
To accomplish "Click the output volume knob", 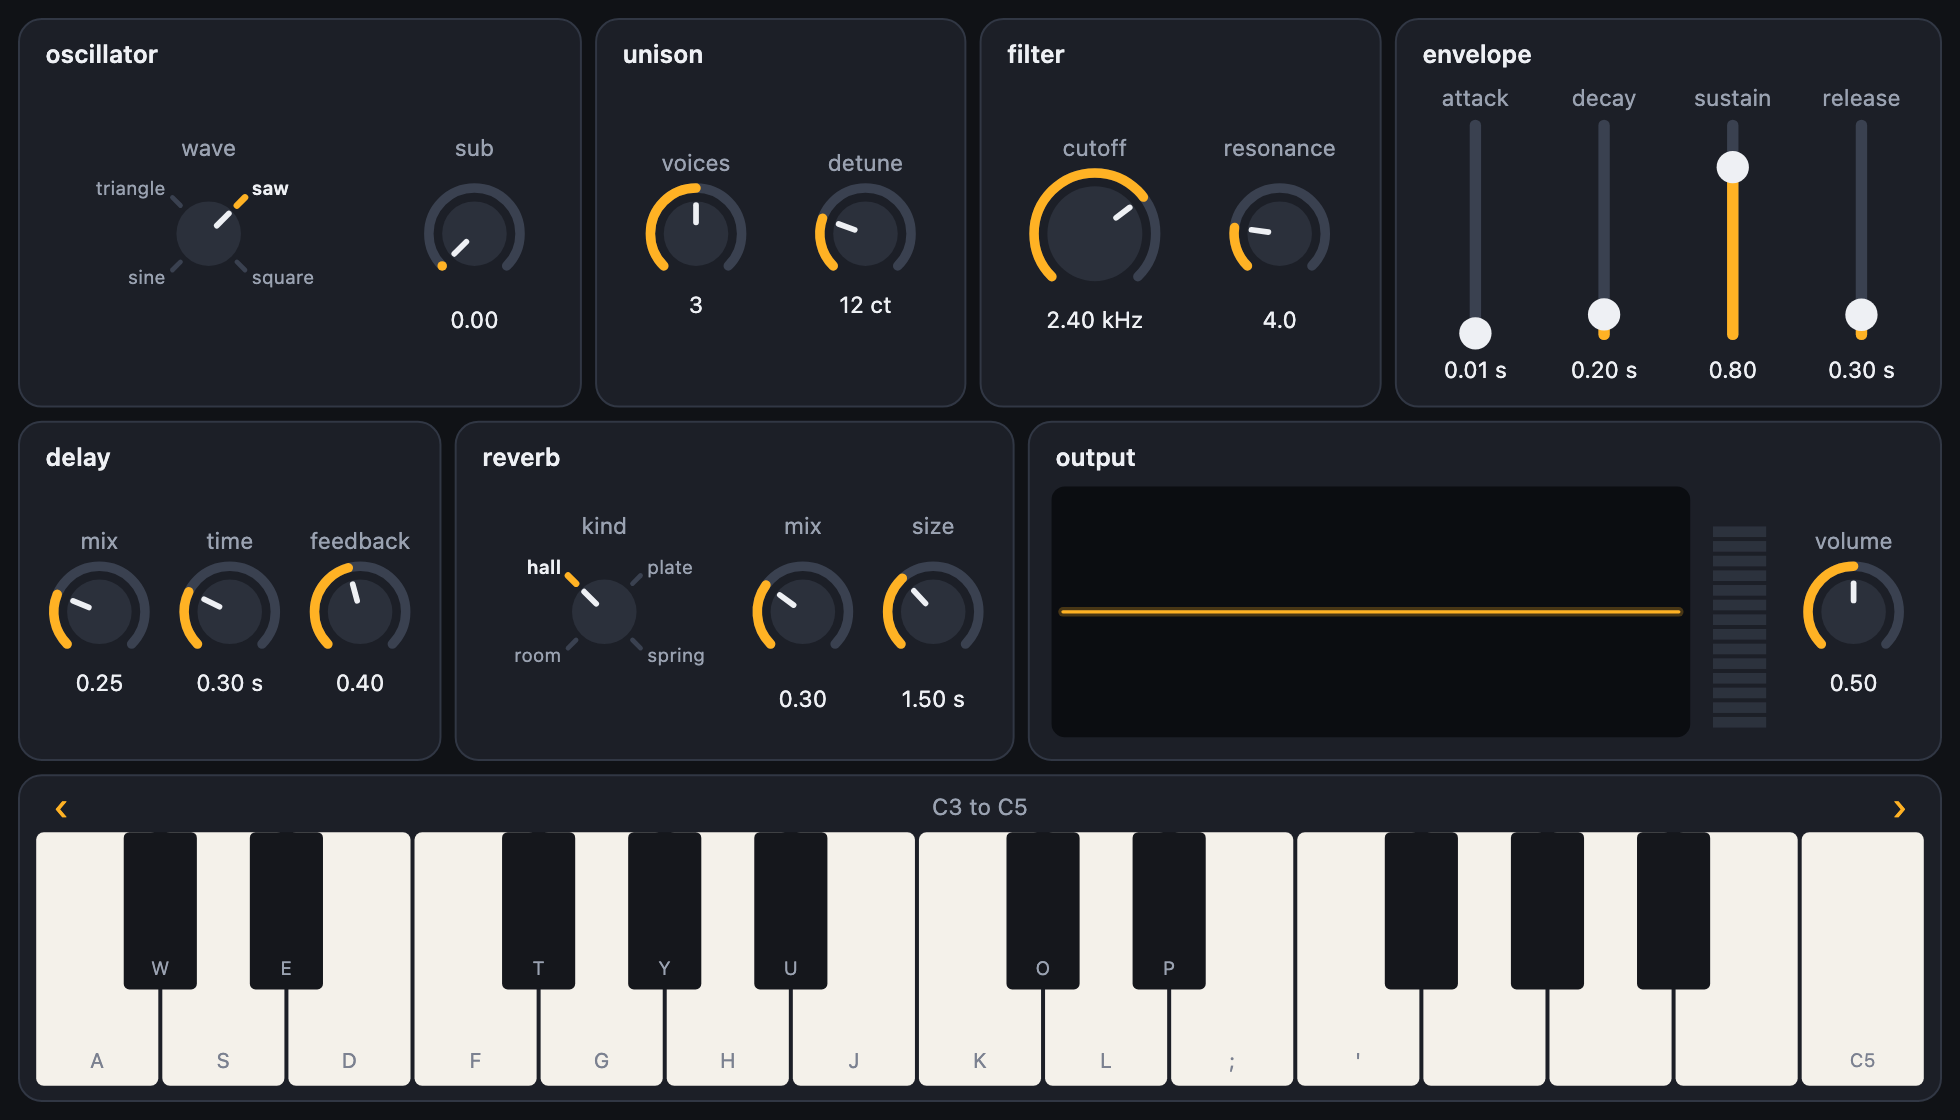I will (1853, 611).
